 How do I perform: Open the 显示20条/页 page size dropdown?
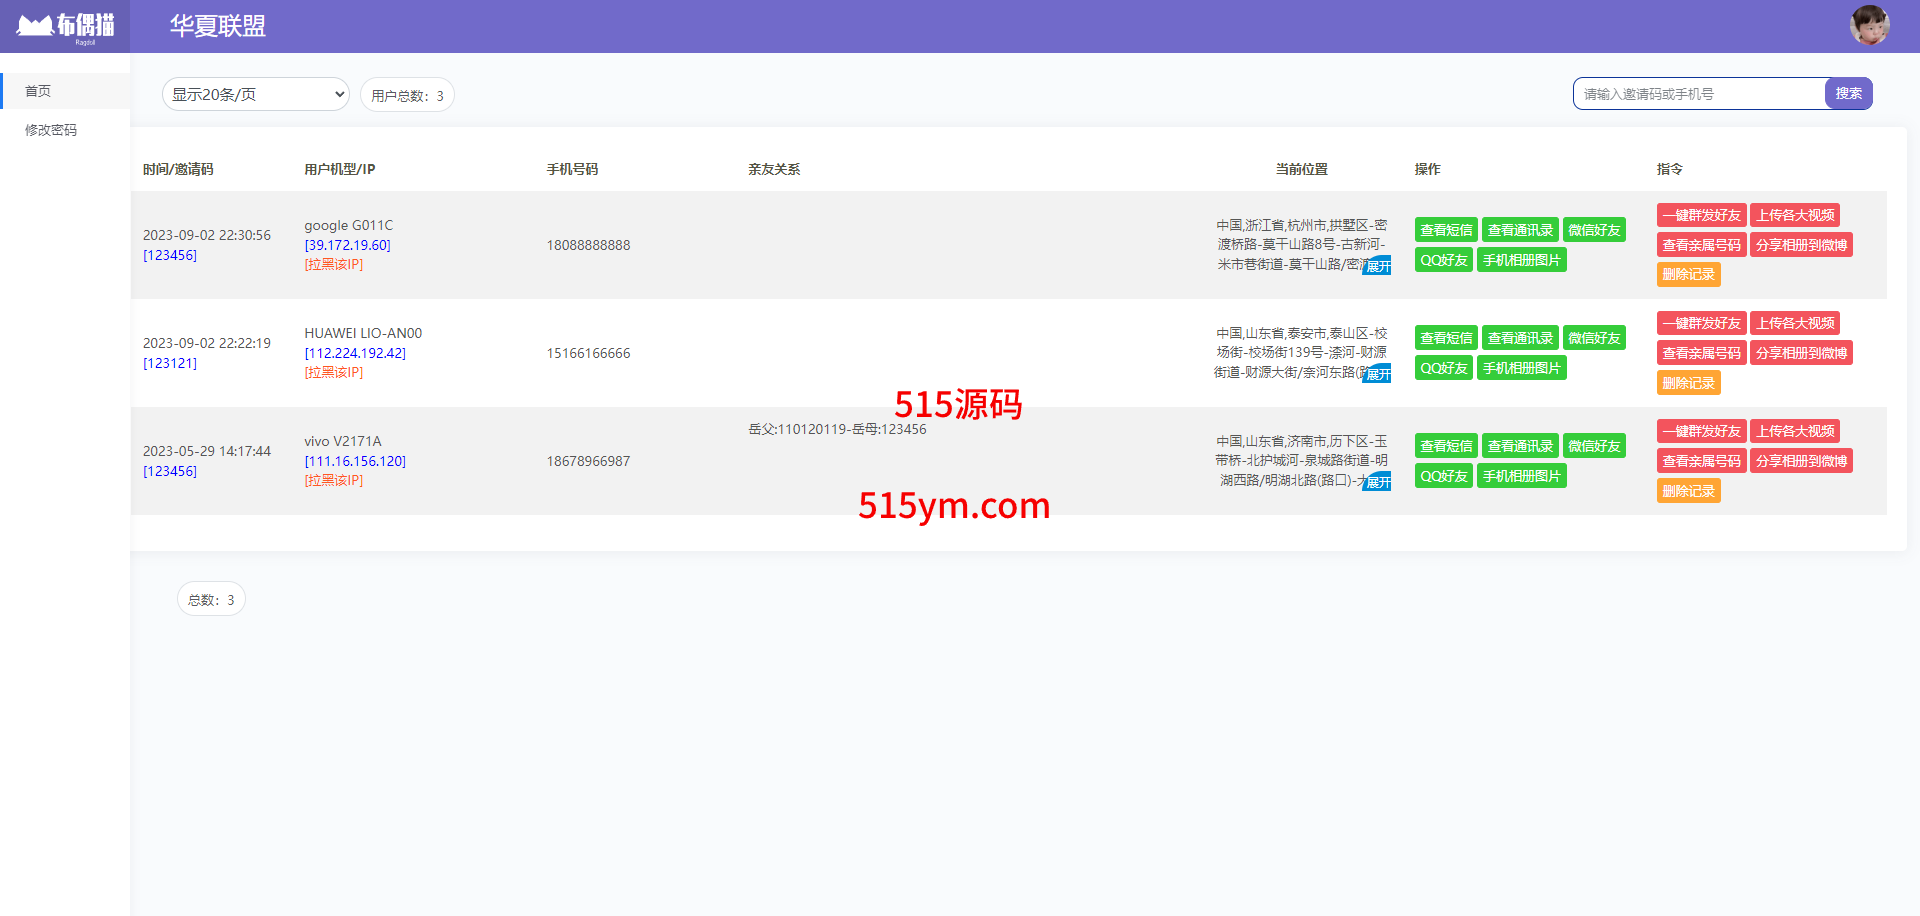256,94
